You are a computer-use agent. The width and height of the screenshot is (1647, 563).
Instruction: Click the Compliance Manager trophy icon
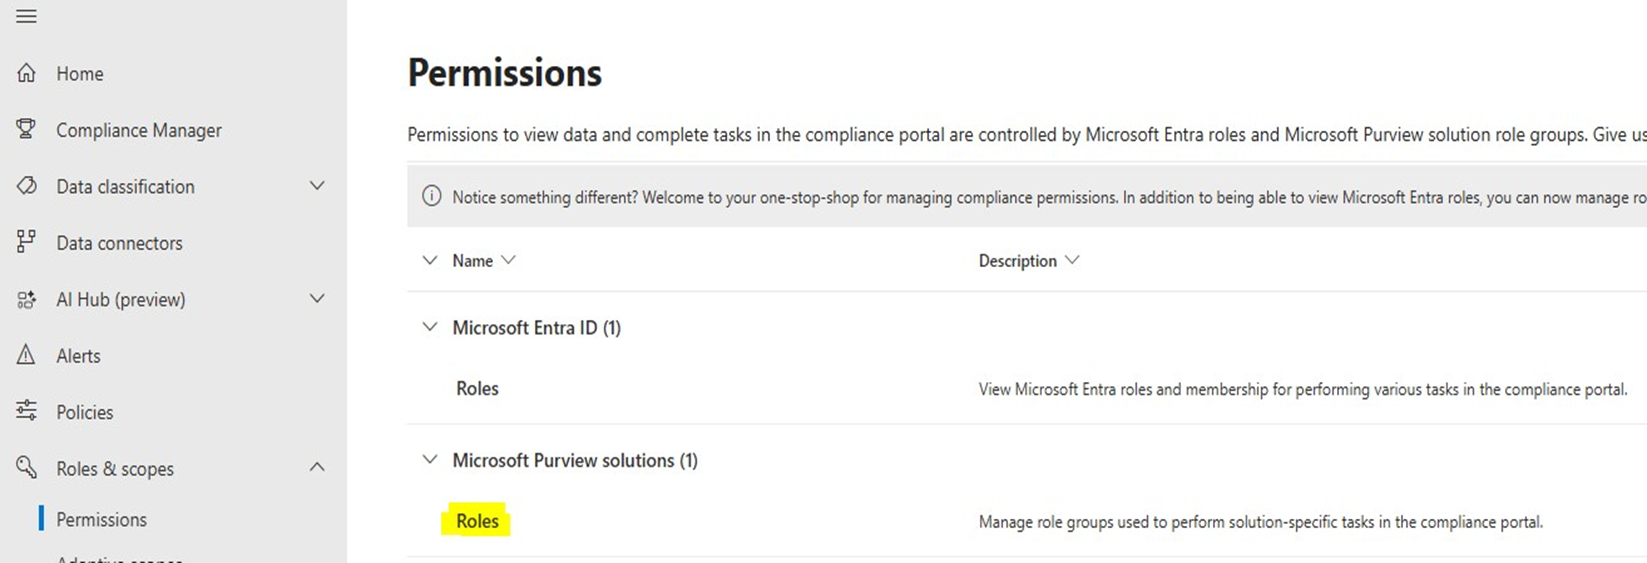pyautogui.click(x=27, y=130)
